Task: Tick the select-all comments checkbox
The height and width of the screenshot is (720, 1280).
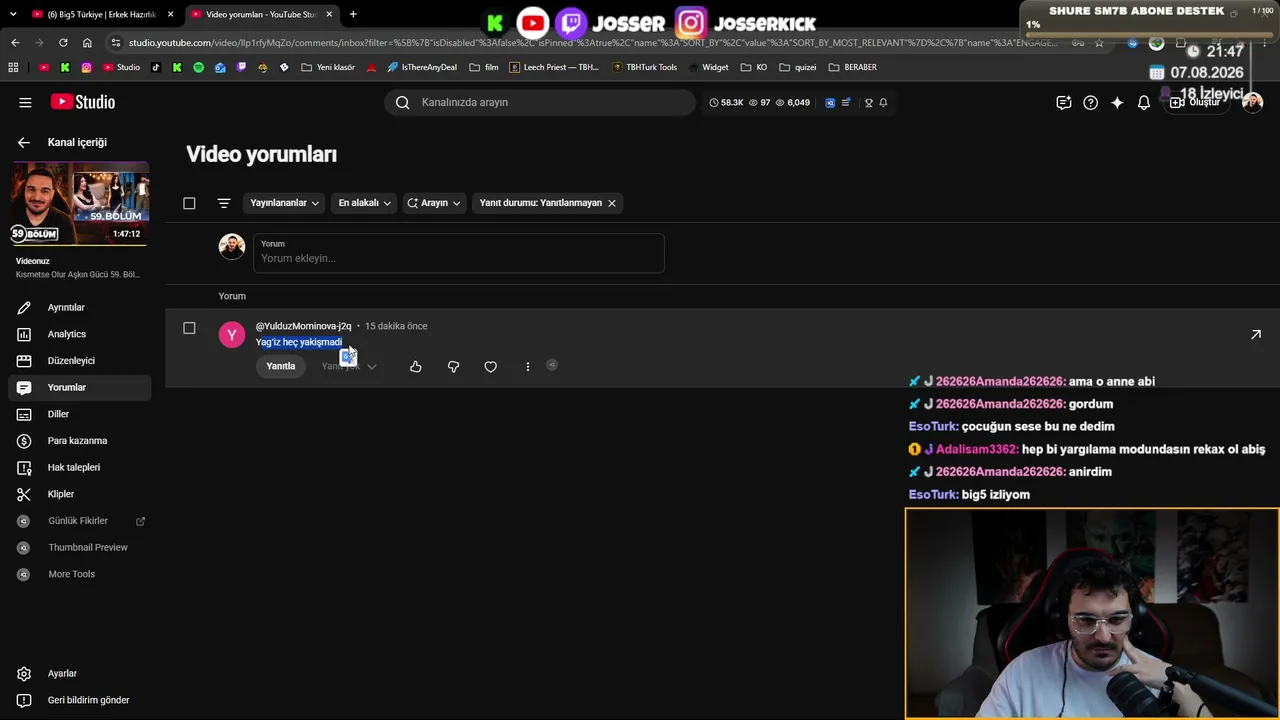Action: [189, 203]
